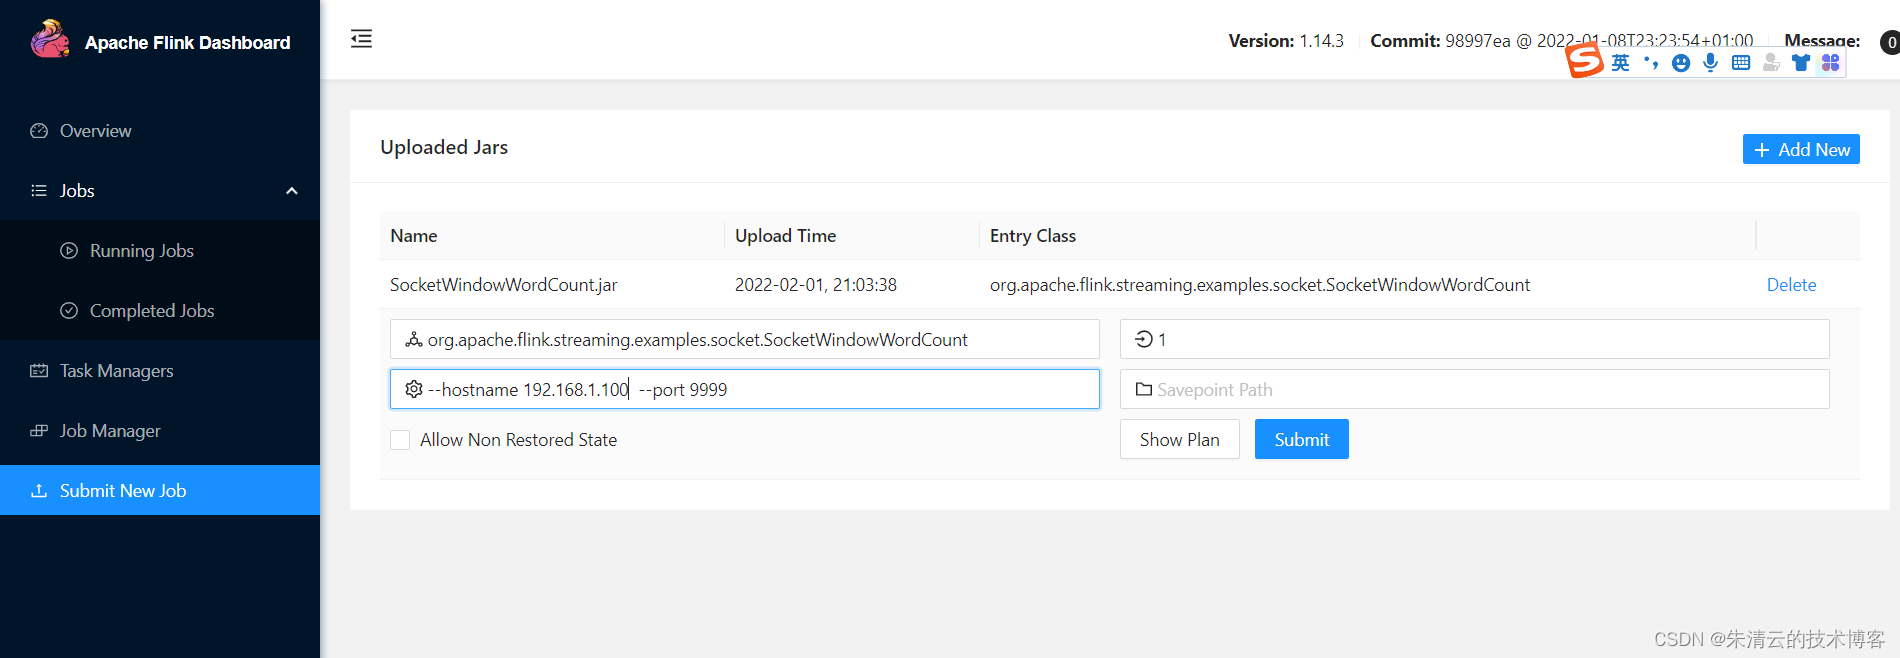Click the Job Manager build icon
This screenshot has width=1900, height=658.
[39, 431]
